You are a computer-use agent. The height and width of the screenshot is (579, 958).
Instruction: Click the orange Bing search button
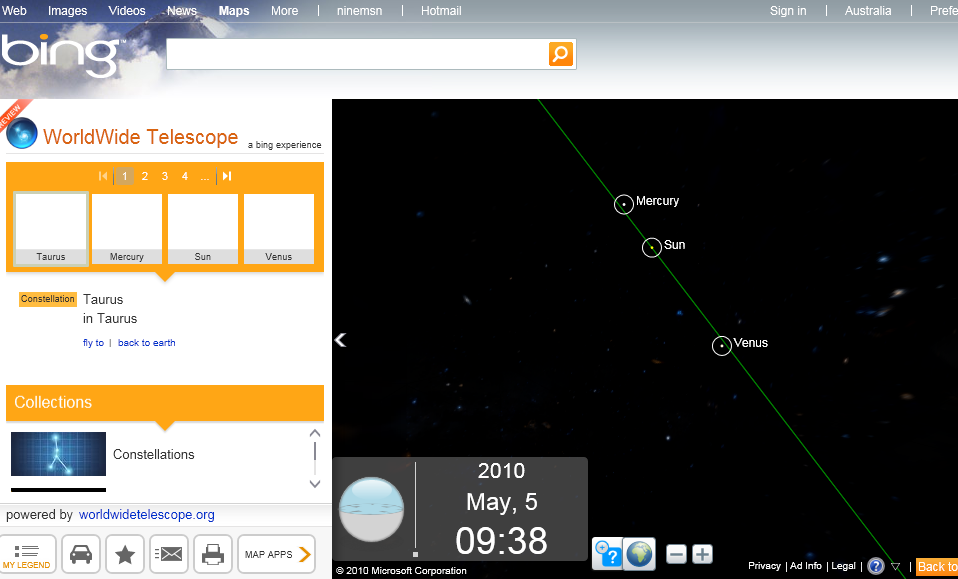[x=561, y=54]
